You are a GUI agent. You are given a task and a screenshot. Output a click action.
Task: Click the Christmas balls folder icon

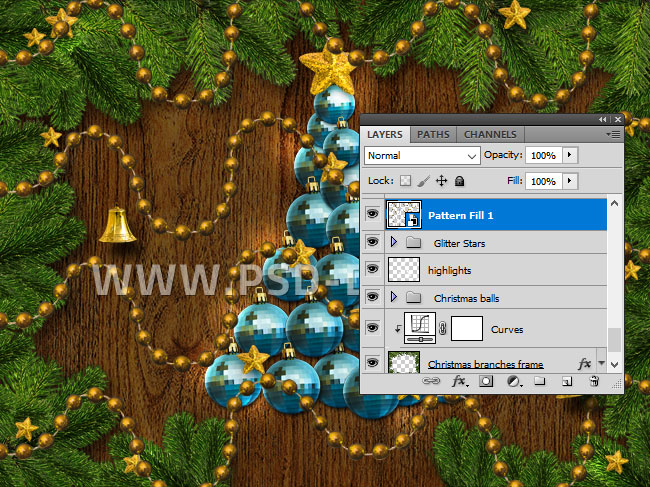413,297
